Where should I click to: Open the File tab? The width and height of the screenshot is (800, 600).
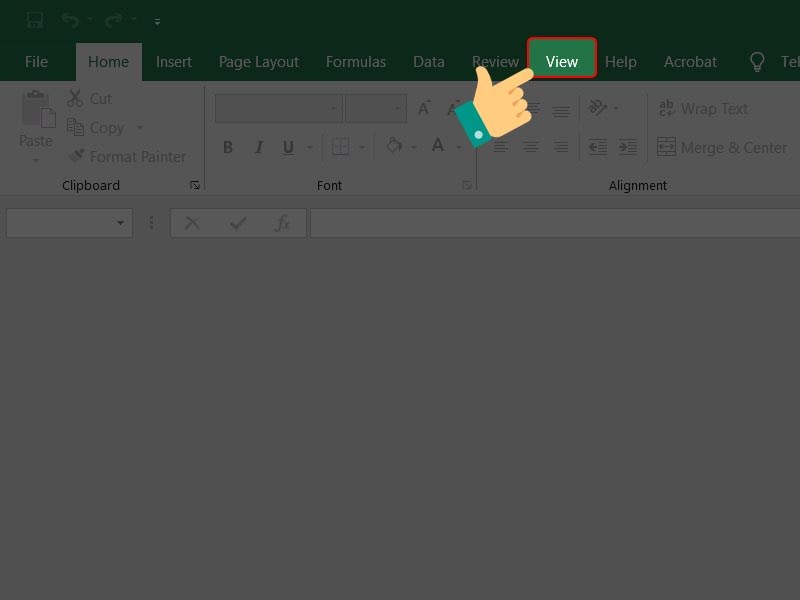coord(36,62)
